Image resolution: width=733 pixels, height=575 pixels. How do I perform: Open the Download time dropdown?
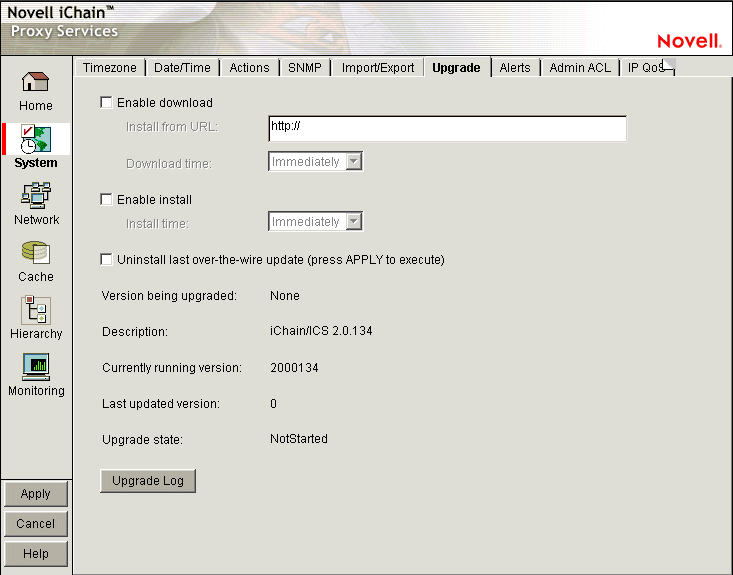[316, 162]
